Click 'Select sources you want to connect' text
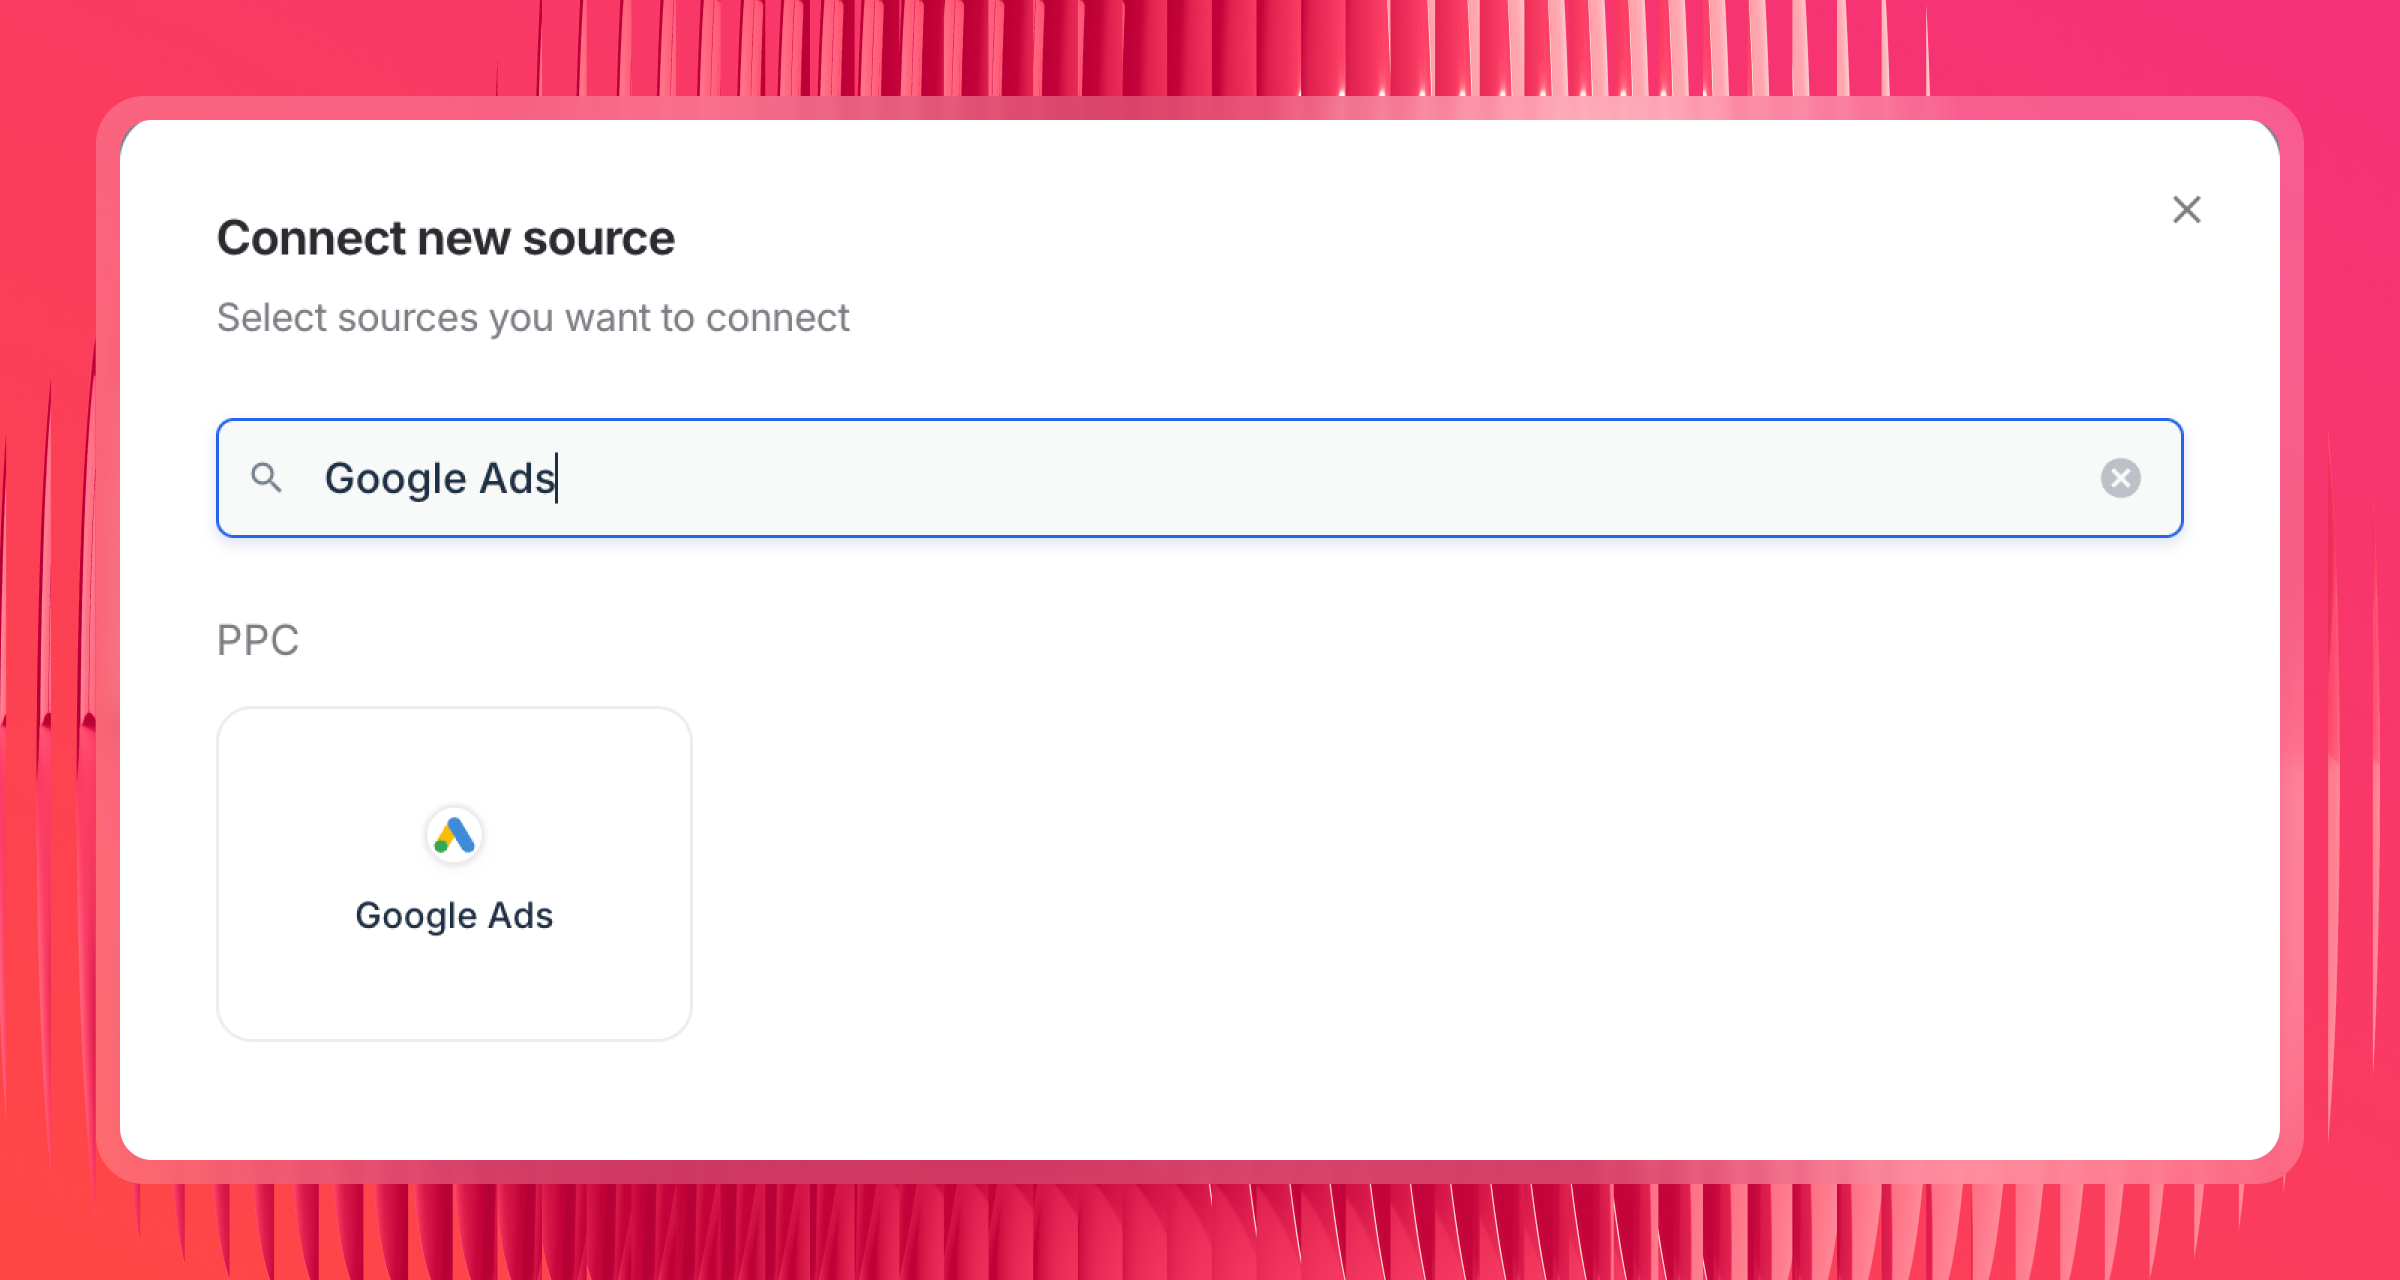This screenshot has height=1280, width=2400. coord(533,318)
